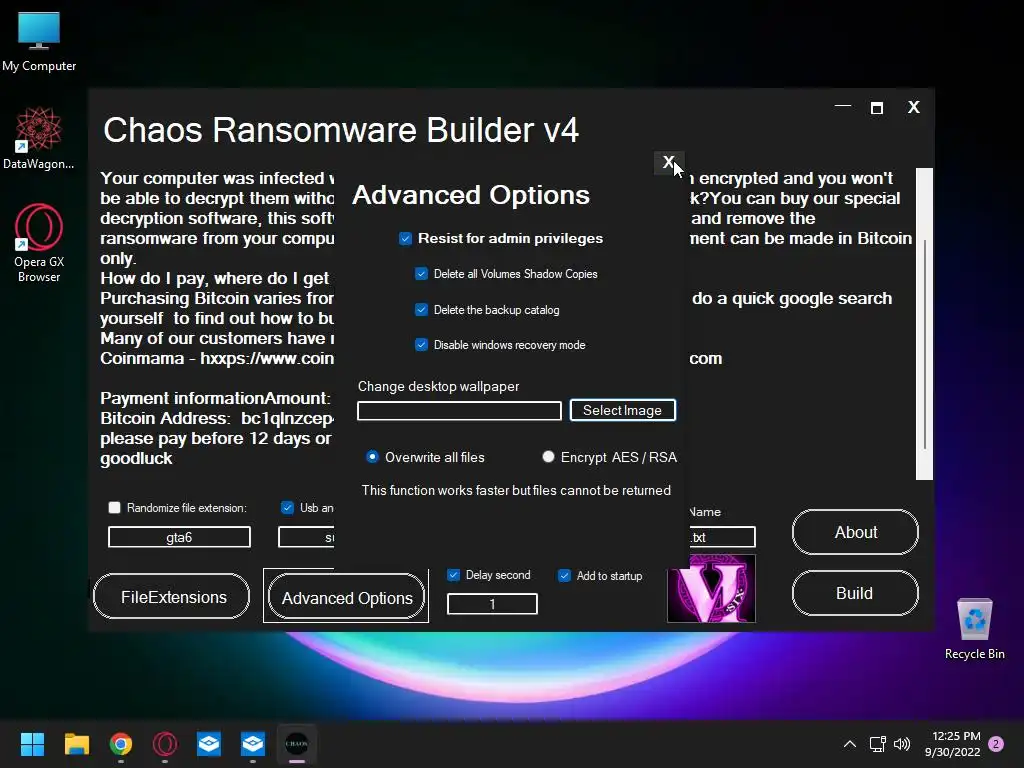1024x768 pixels.
Task: Click the Advanced Options heading
Action: (471, 195)
